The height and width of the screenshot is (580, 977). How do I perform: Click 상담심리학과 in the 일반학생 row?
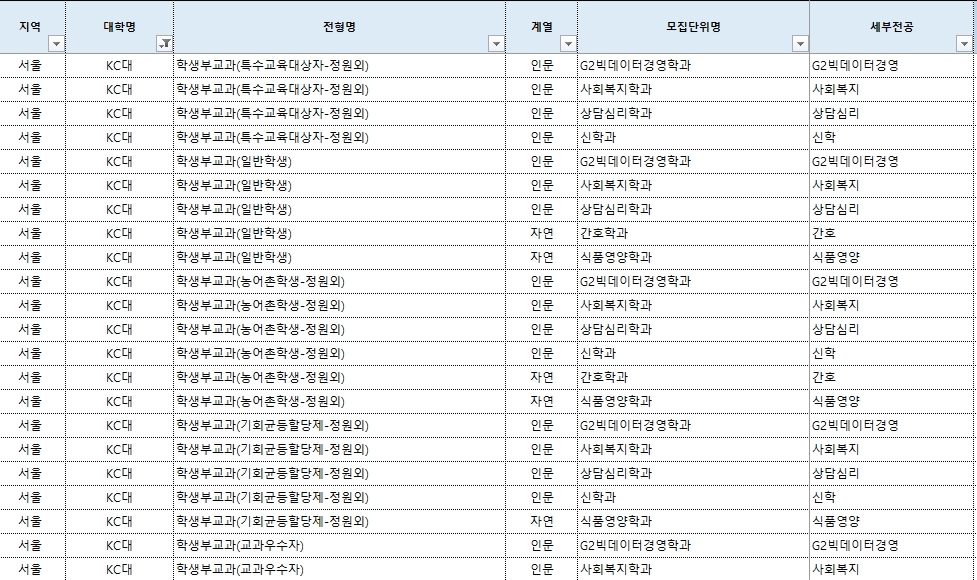[x=616, y=209]
